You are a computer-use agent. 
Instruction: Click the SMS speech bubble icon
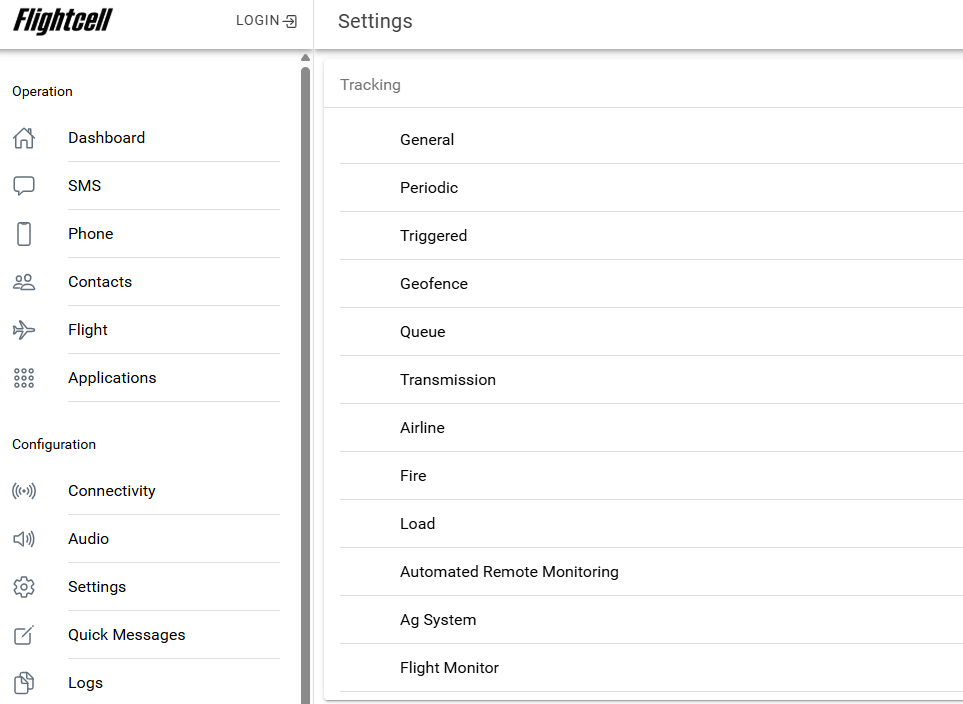point(24,186)
